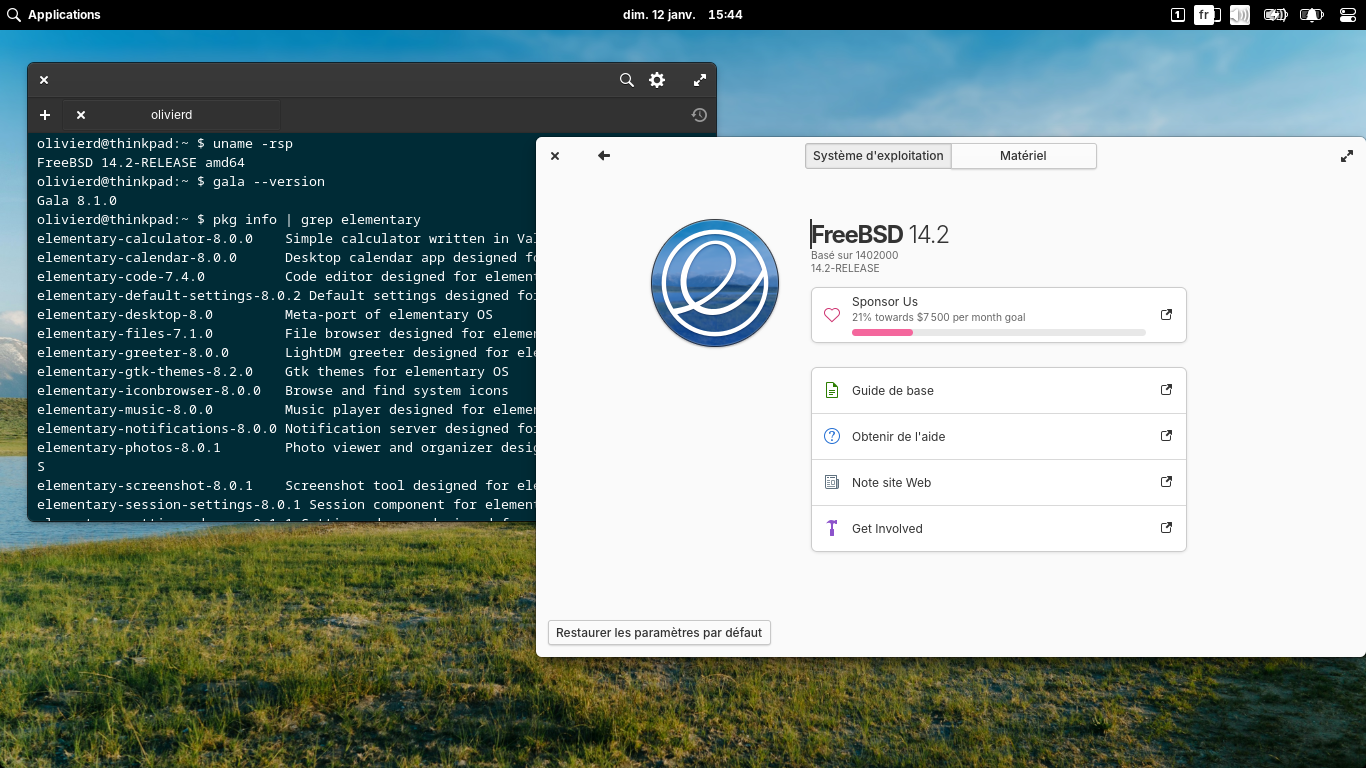Open the sound volume indicator
Image resolution: width=1366 pixels, height=768 pixels.
(1240, 15)
